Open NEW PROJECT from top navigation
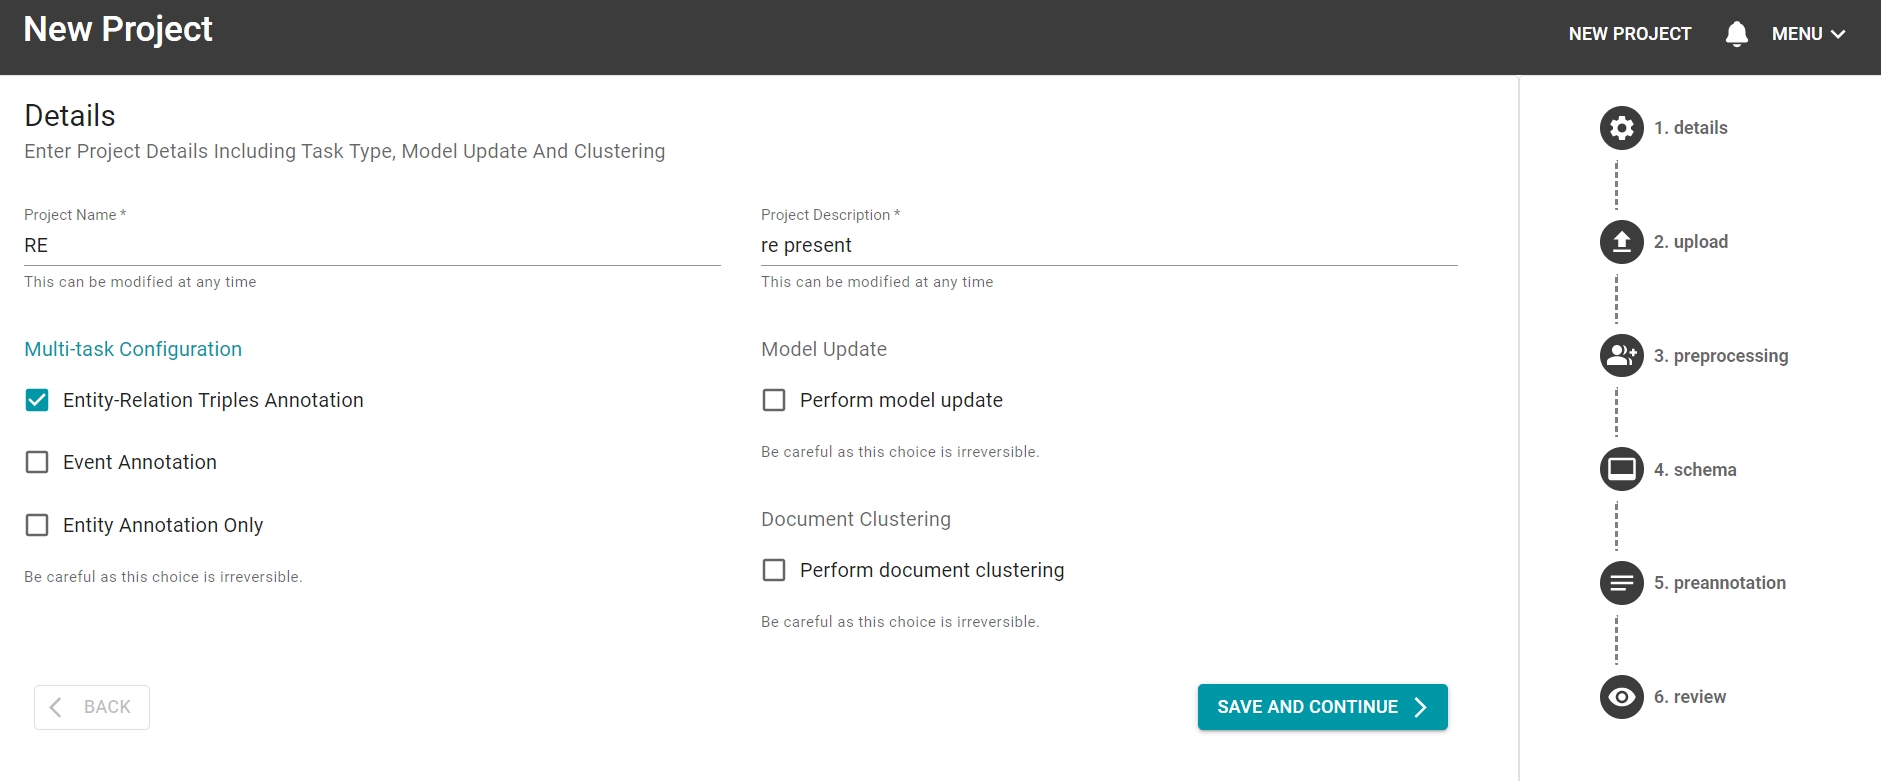 coord(1629,34)
